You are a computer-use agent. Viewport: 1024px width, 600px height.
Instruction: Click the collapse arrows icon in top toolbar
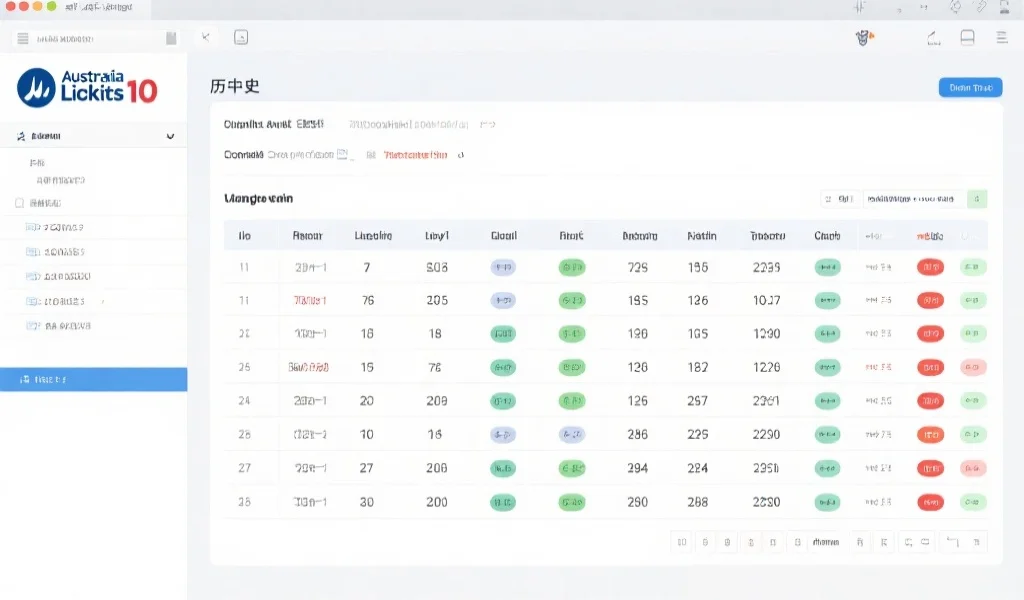click(206, 38)
